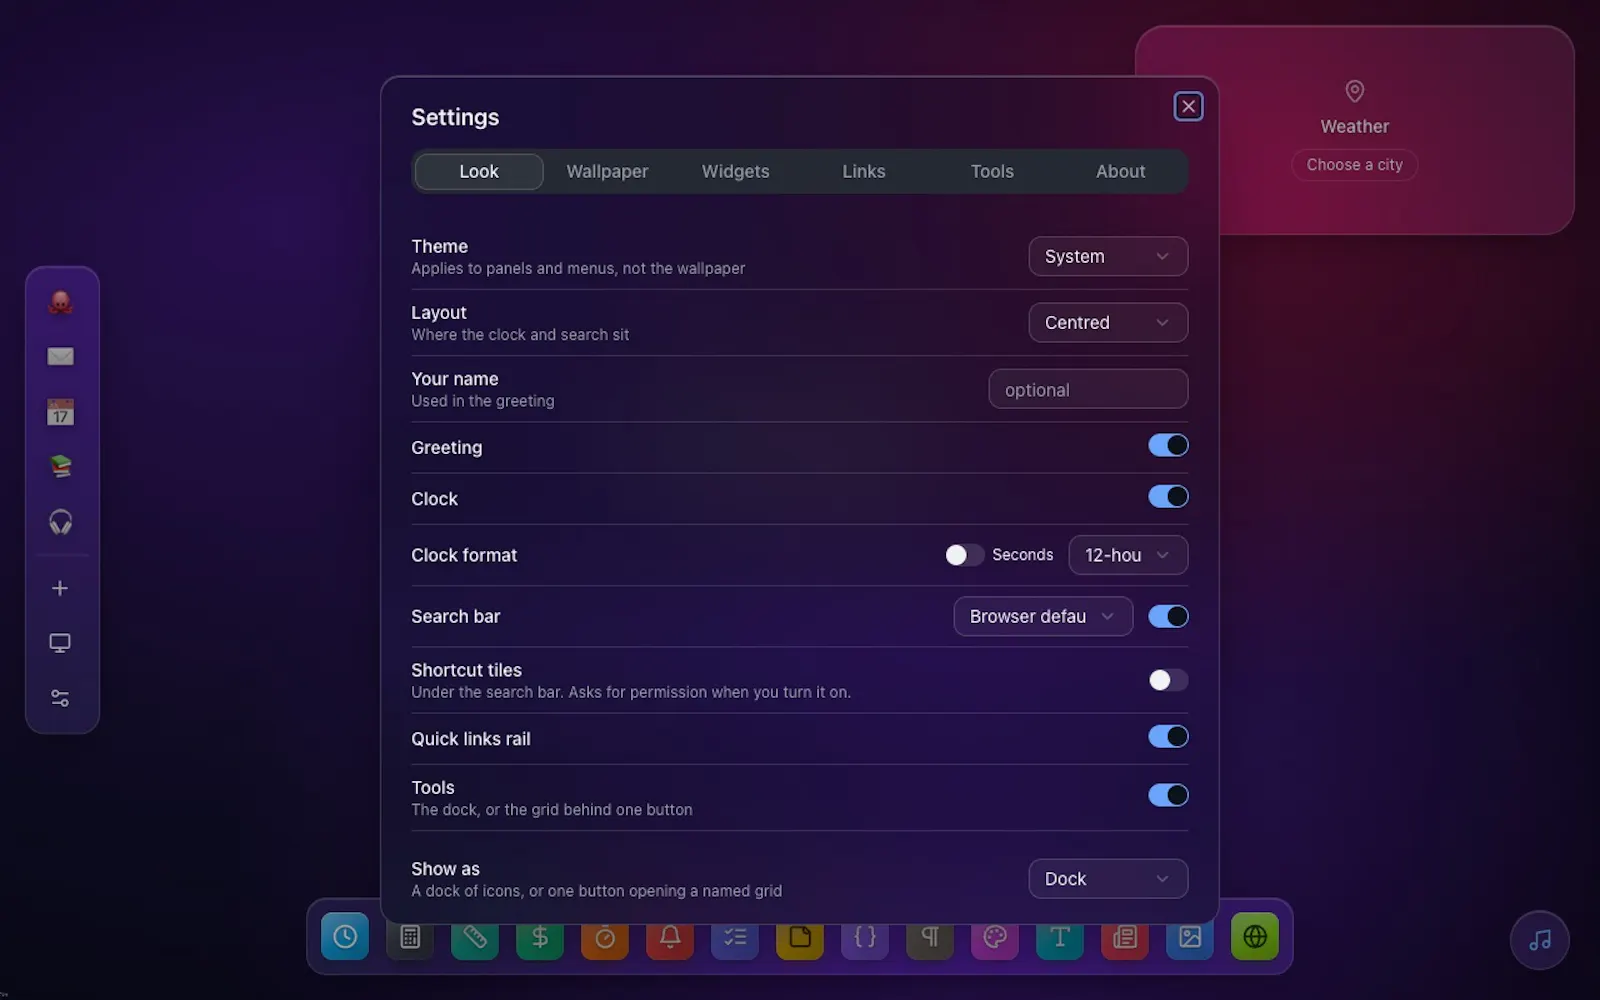
Task: Click the monitor icon in the left rail
Action: (60, 643)
